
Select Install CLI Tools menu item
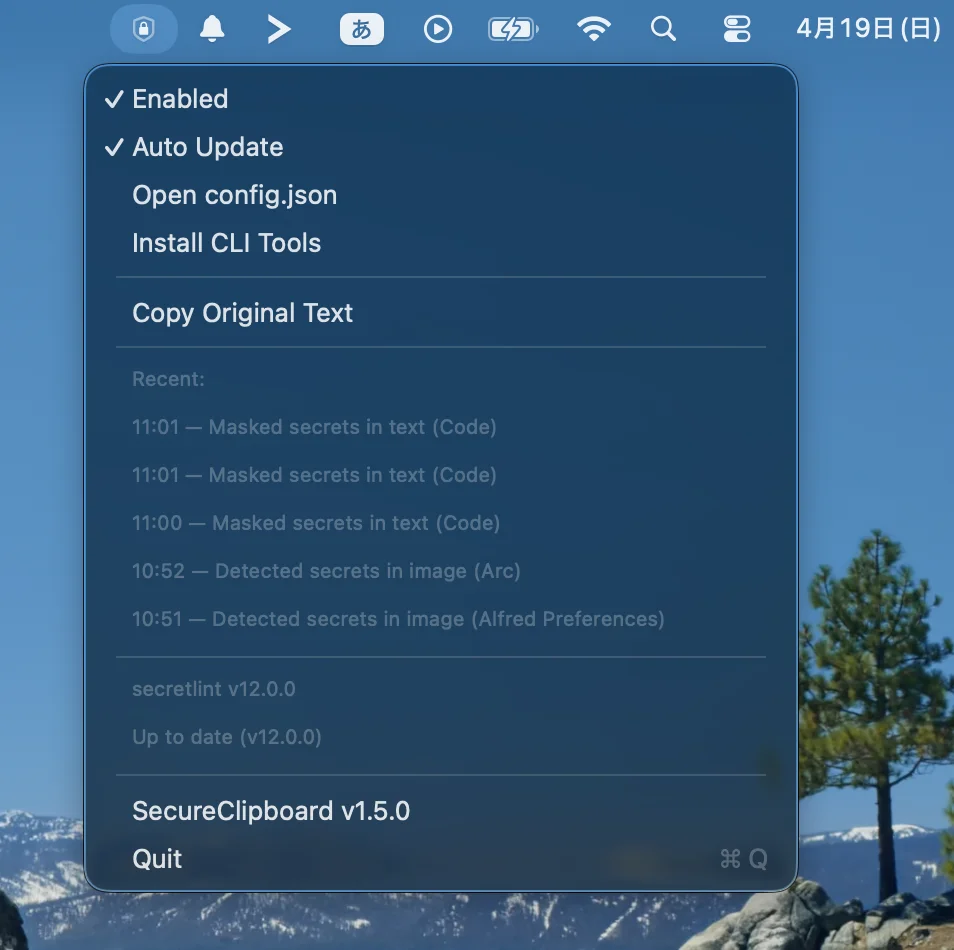pyautogui.click(x=226, y=243)
